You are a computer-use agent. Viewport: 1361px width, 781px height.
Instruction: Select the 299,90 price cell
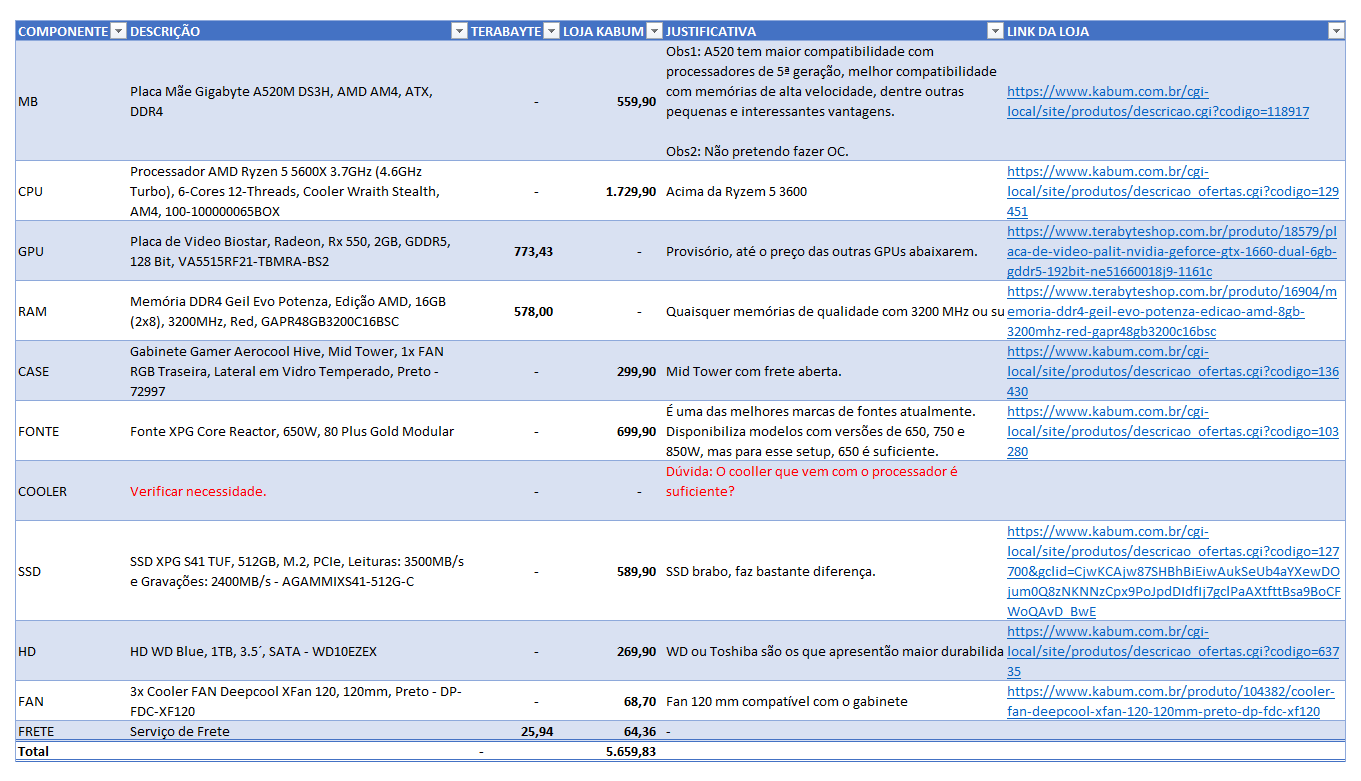(x=612, y=371)
